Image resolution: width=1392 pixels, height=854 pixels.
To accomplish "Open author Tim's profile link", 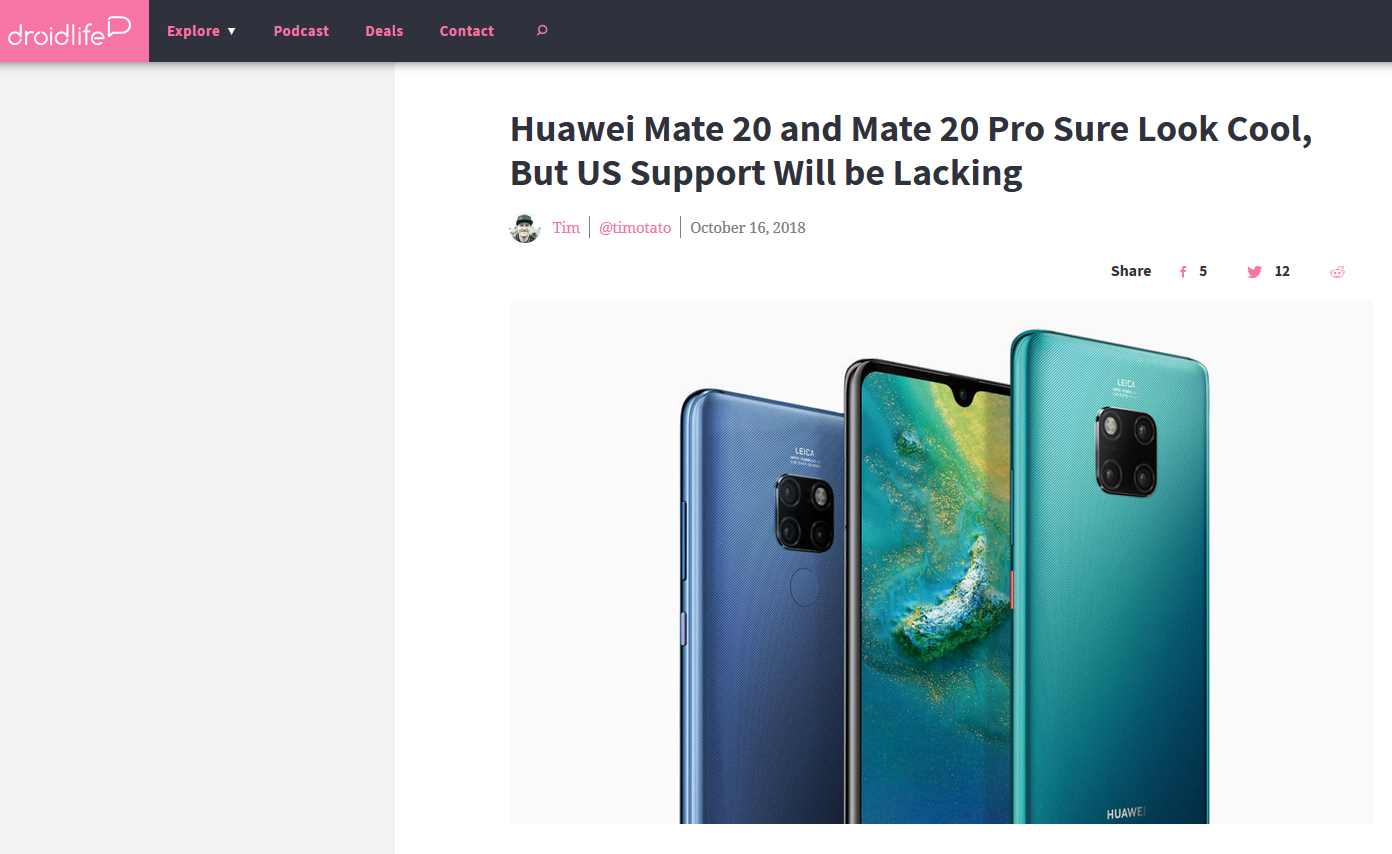I will point(566,228).
